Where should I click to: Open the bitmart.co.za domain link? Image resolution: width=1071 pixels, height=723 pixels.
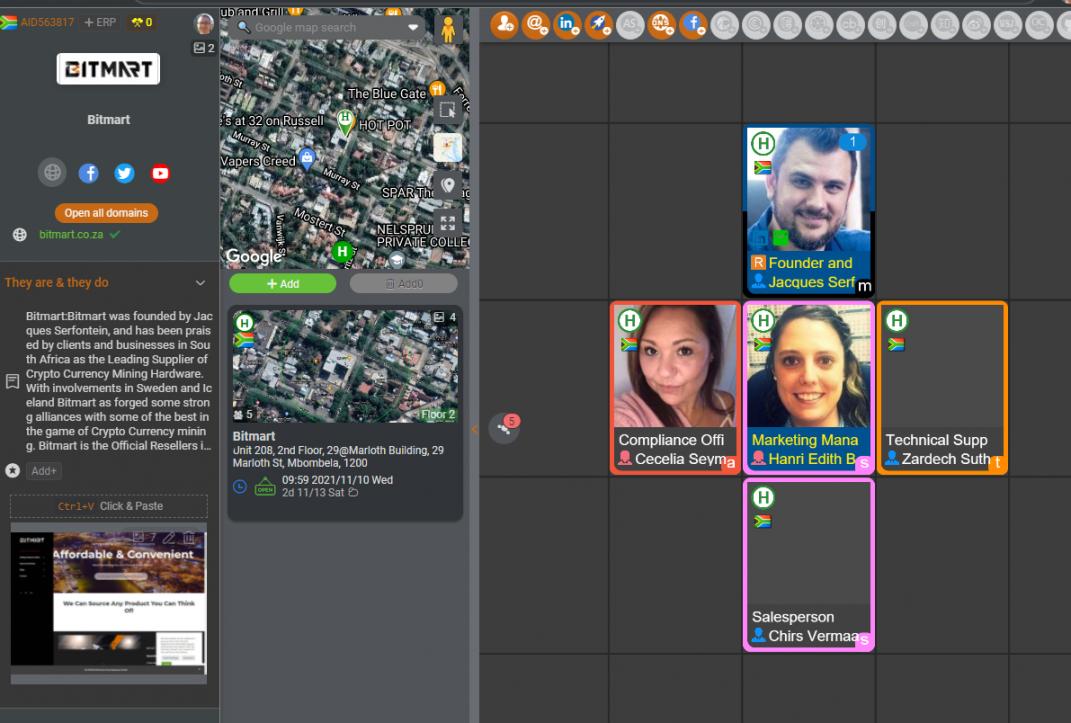point(73,234)
